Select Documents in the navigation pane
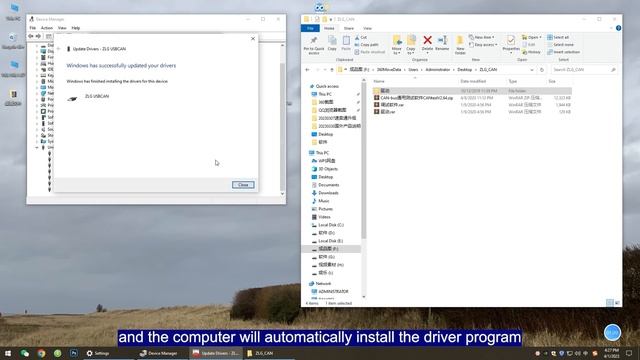The height and width of the screenshot is (360, 640). 328,185
